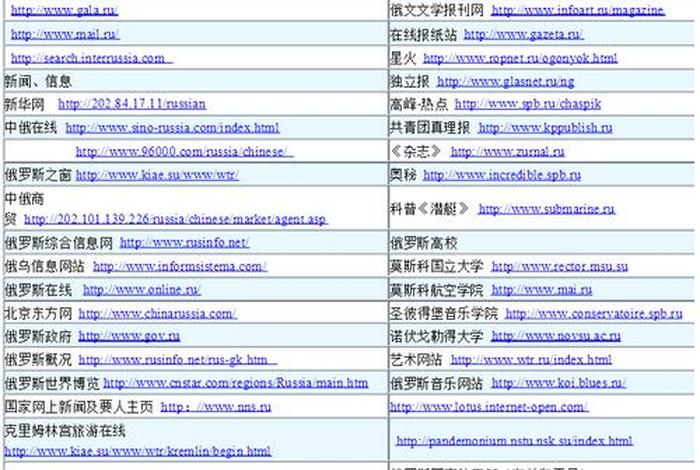Open the www.zurnal.ru link
700x470 pixels.
tap(508, 152)
